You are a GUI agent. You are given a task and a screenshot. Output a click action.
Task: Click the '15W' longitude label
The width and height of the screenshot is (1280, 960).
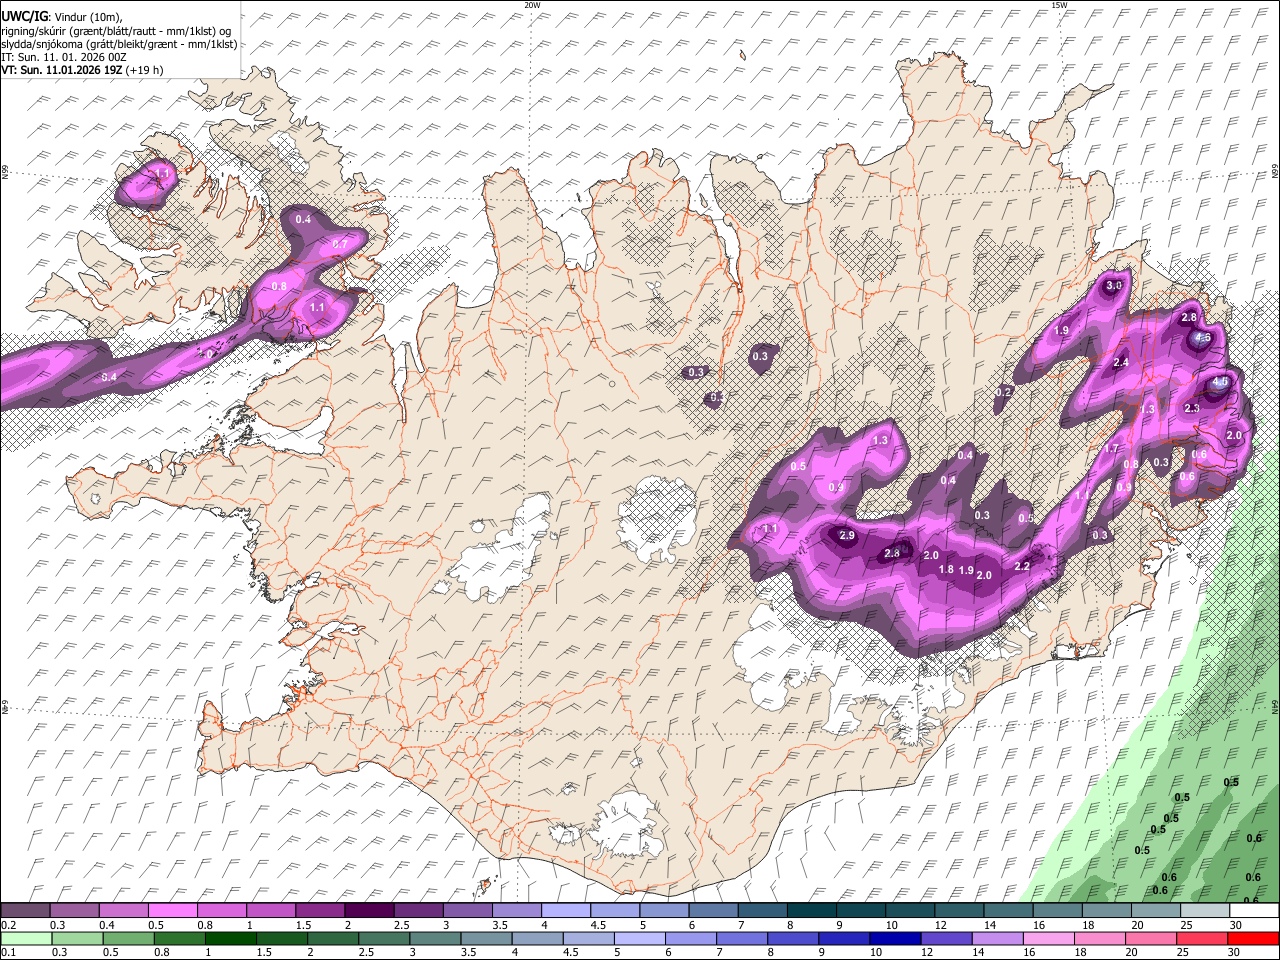tap(1059, 5)
